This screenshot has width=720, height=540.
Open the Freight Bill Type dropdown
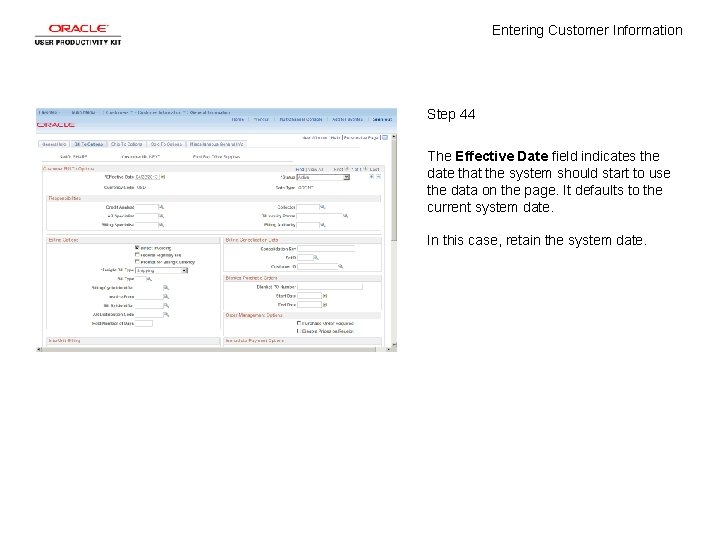click(161, 270)
